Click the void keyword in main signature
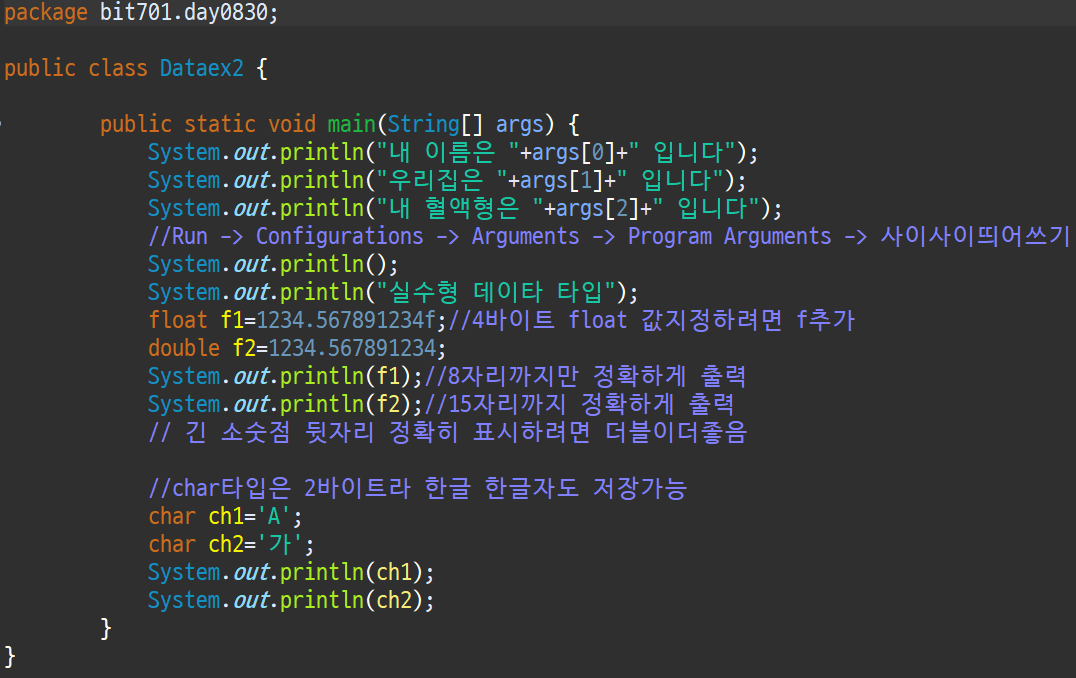 (x=292, y=124)
